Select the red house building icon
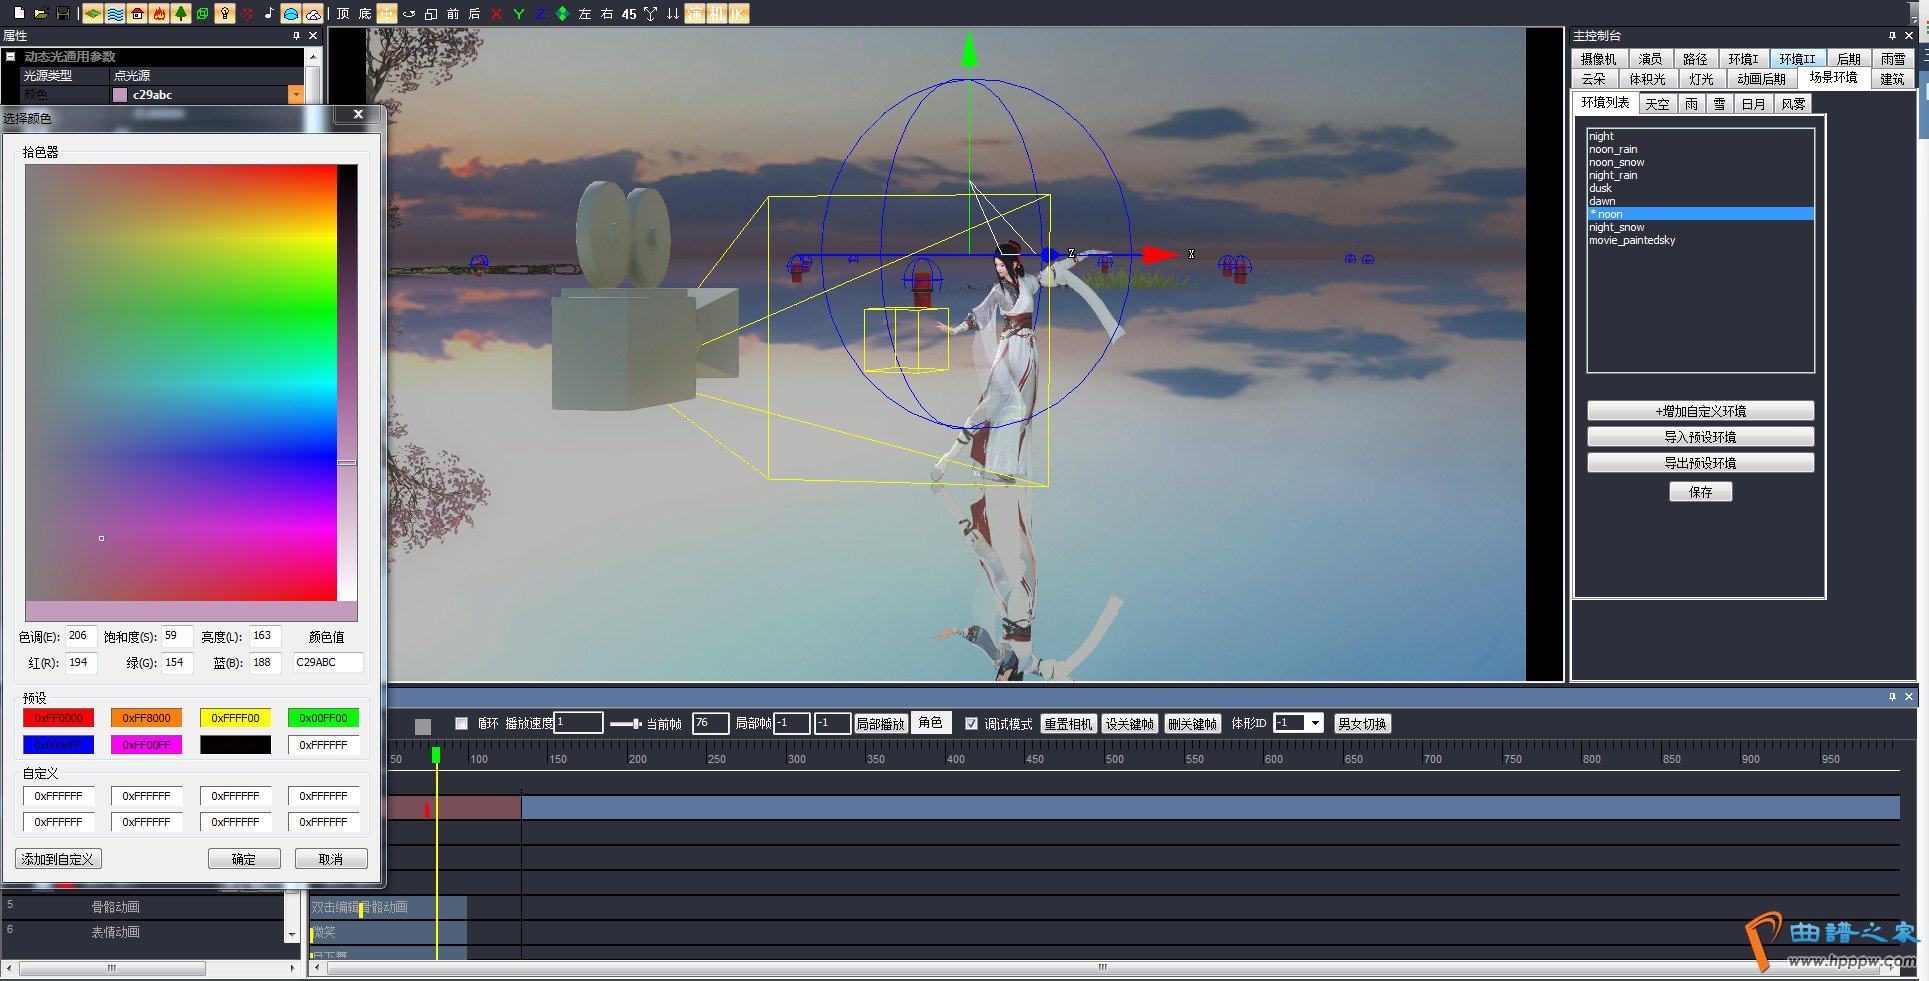Viewport: 1929px width, 981px height. [x=137, y=14]
